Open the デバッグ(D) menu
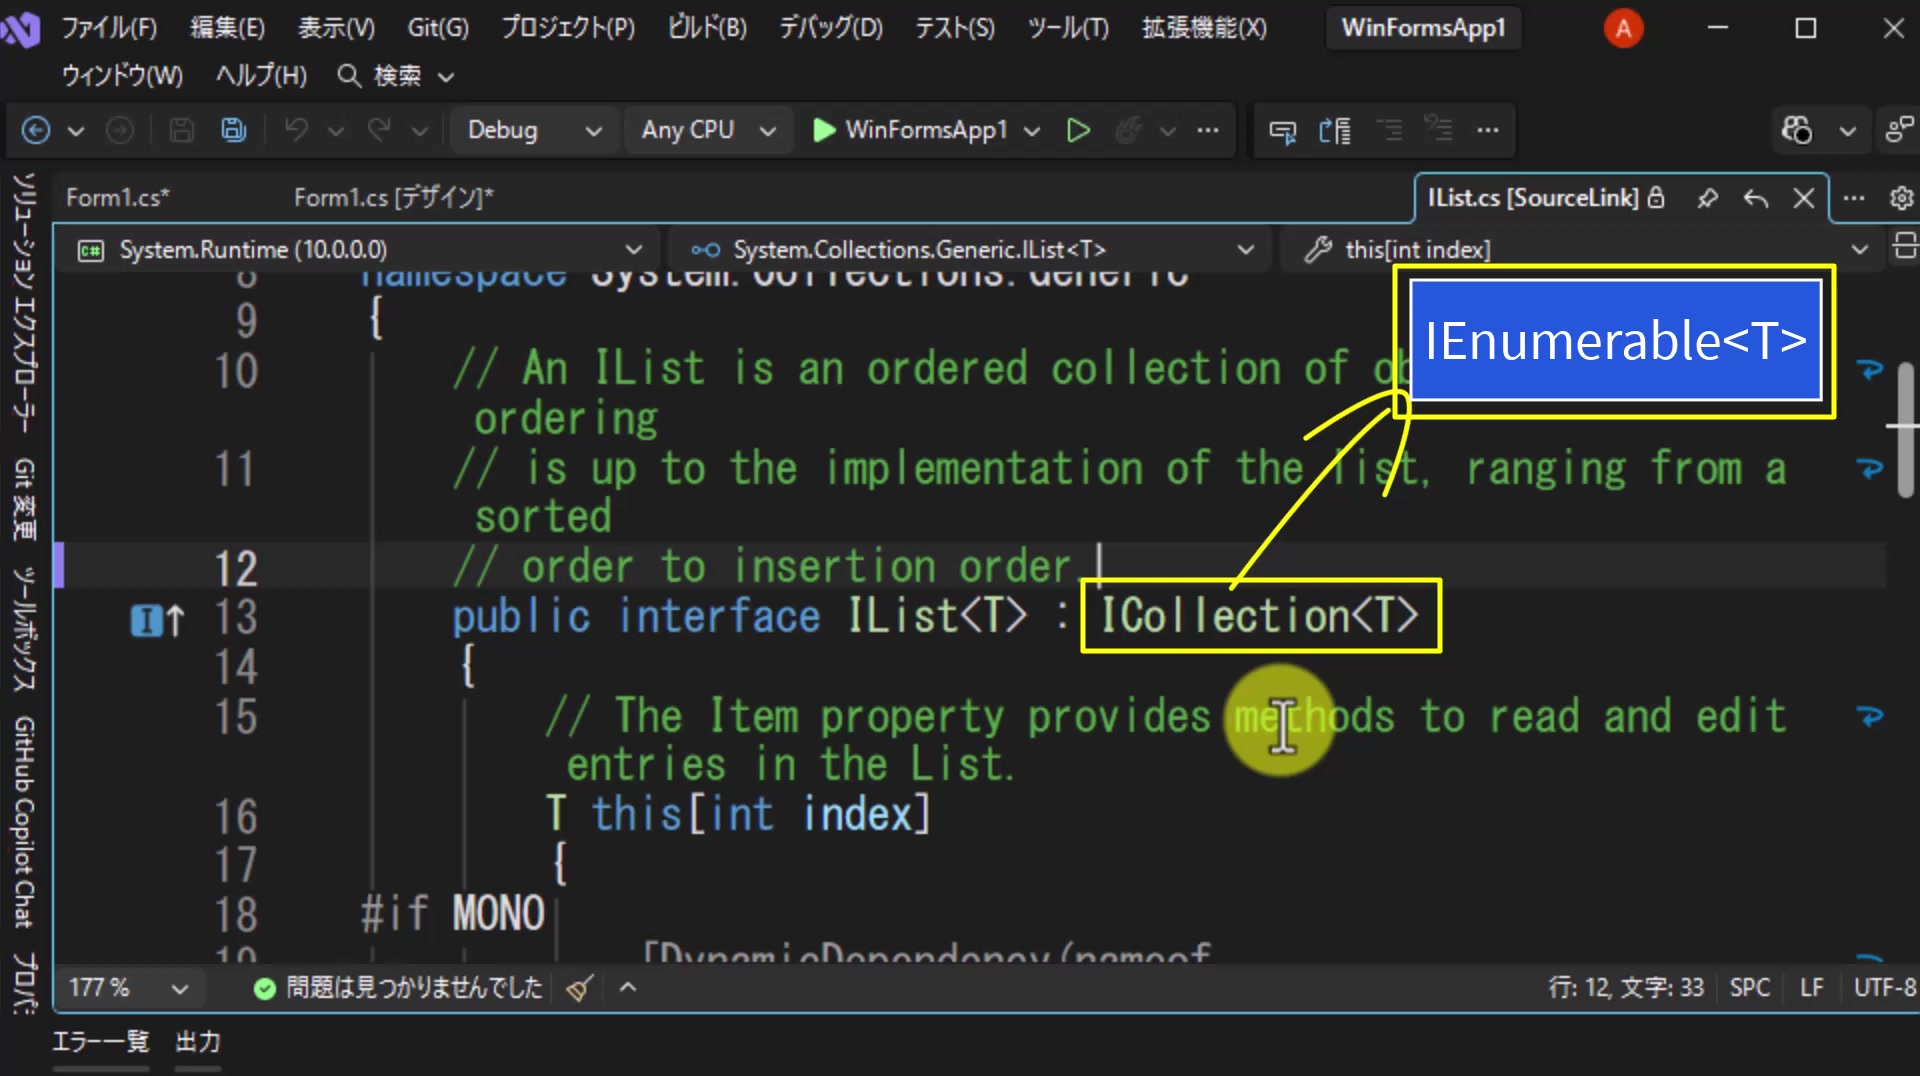1920x1076 pixels. pos(831,28)
